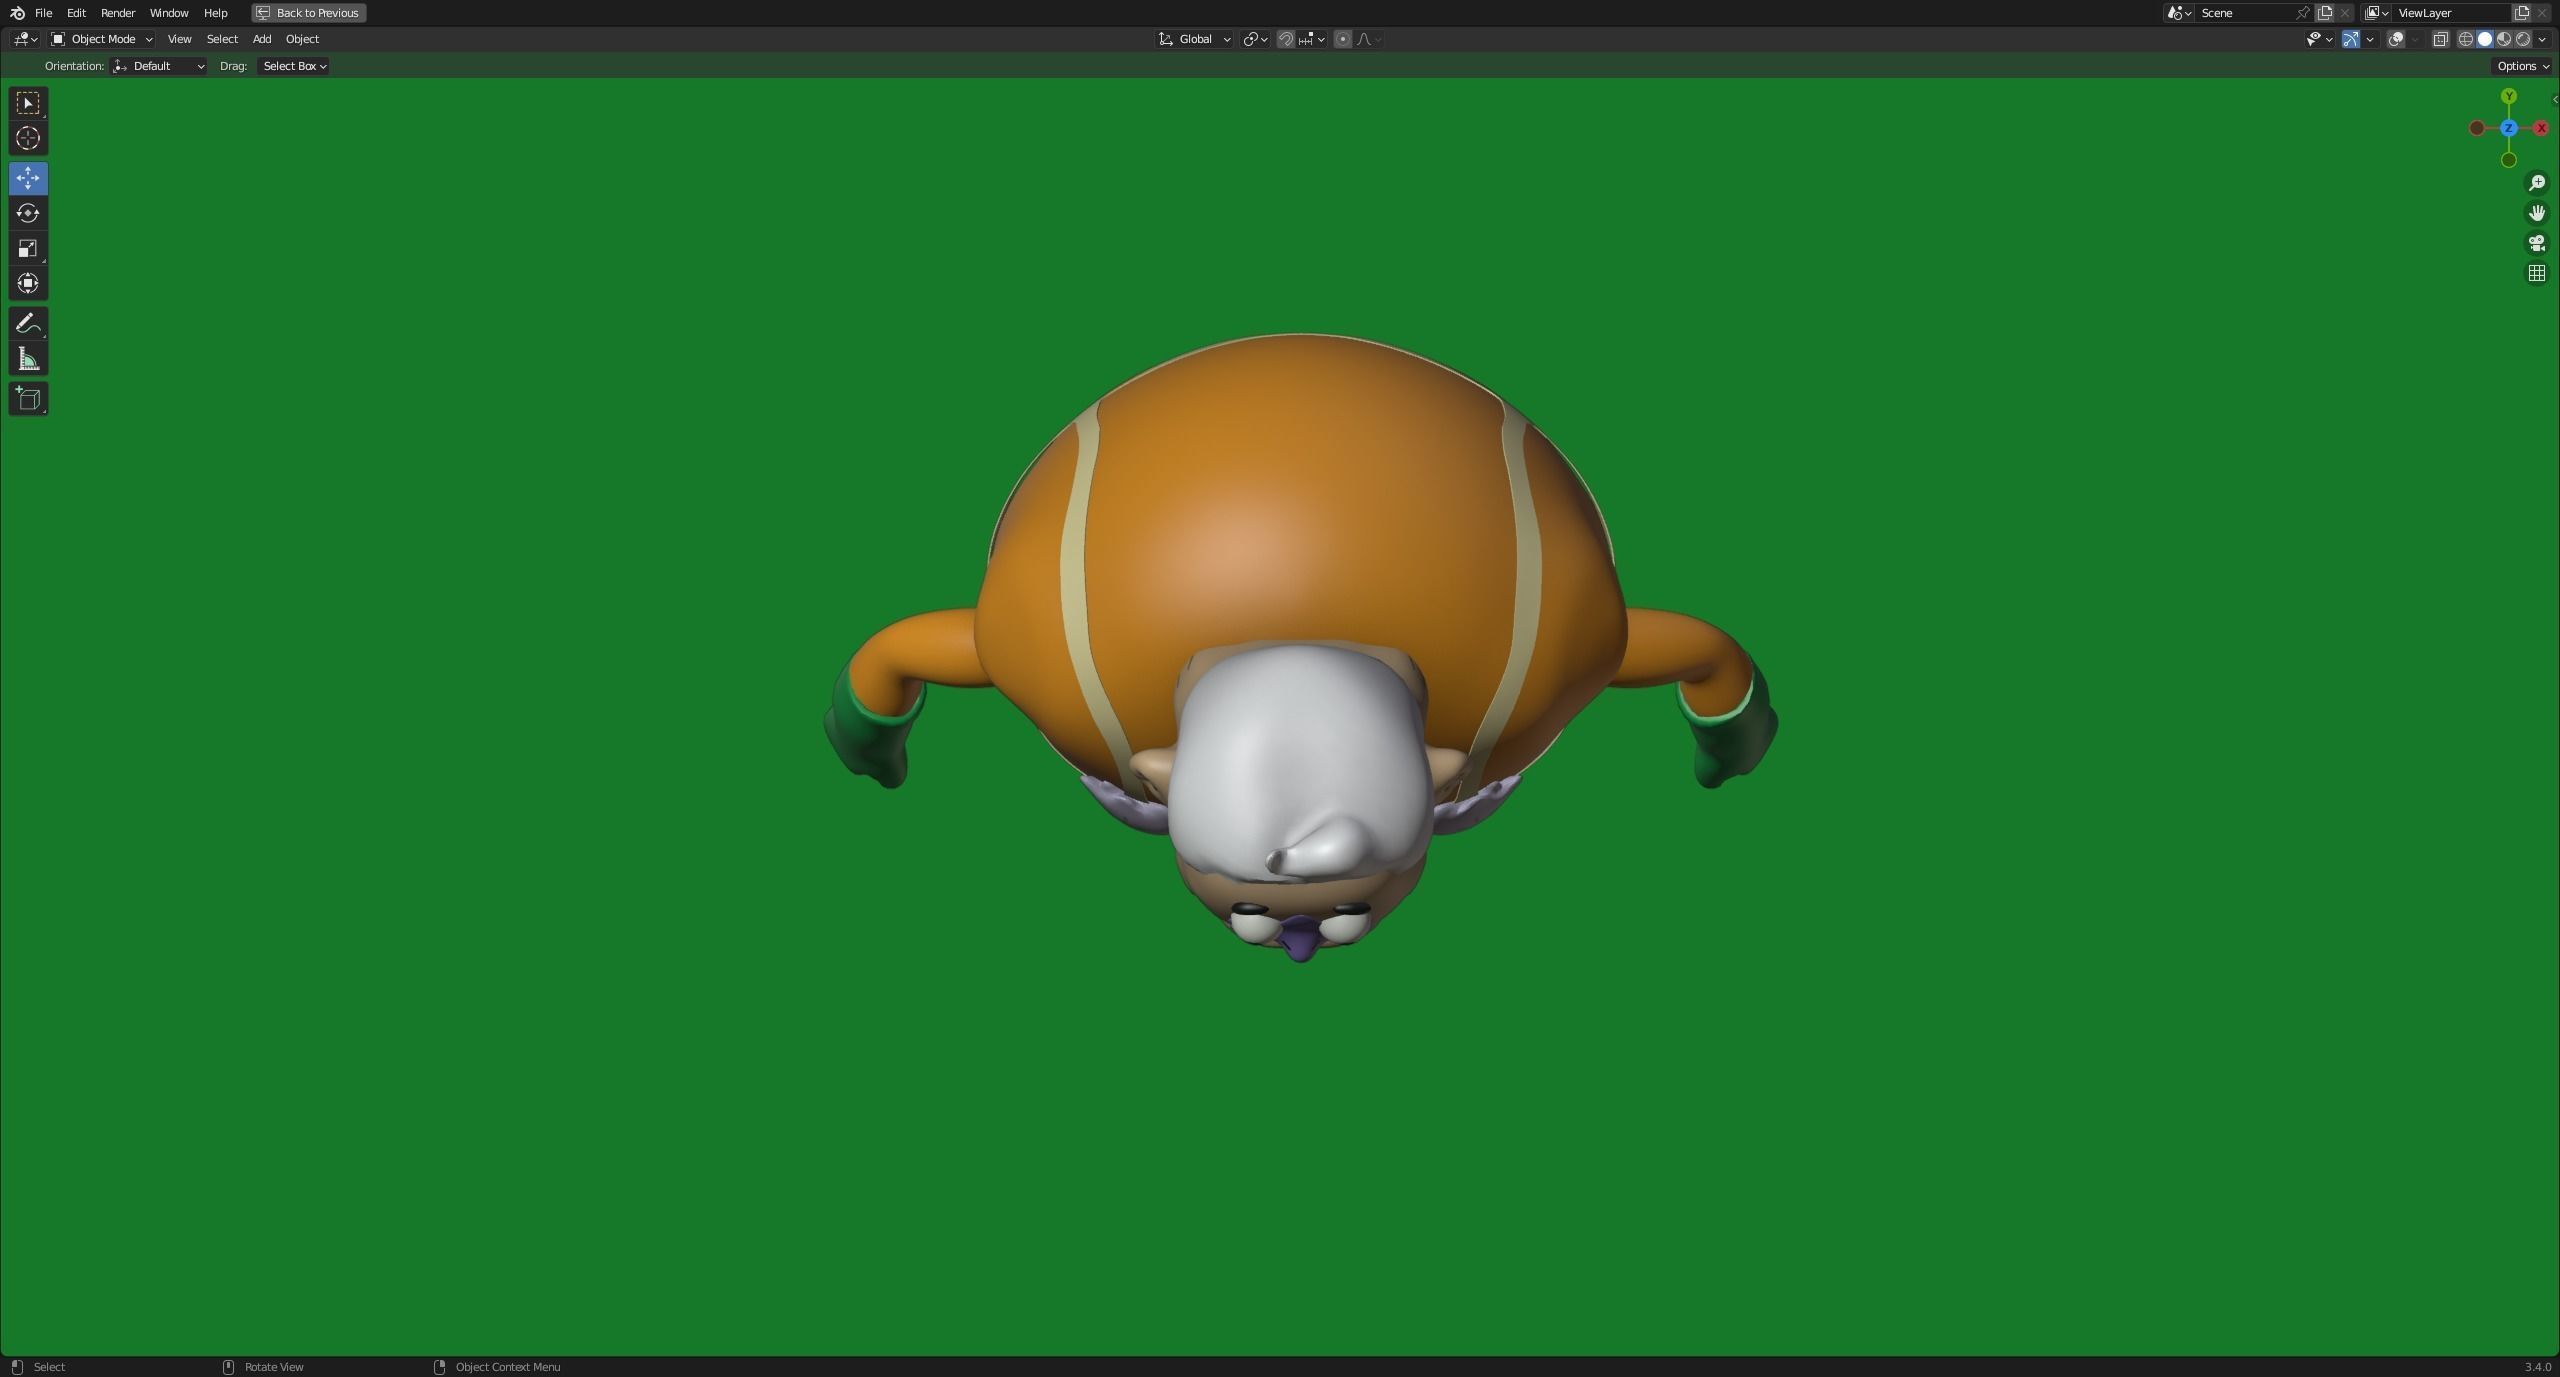Image resolution: width=2560 pixels, height=1377 pixels.
Task: Select the Move tool
Action: [x=28, y=178]
